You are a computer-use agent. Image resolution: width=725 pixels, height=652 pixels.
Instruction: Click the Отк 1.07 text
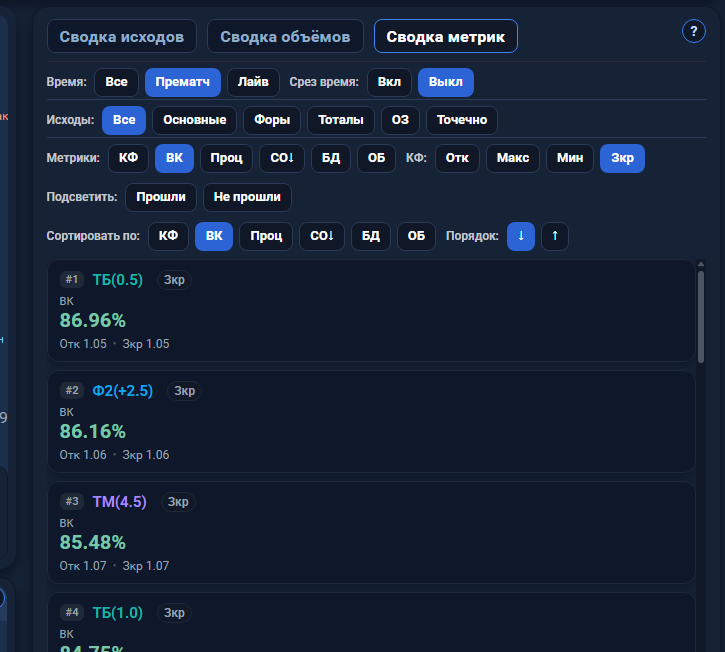tap(83, 566)
